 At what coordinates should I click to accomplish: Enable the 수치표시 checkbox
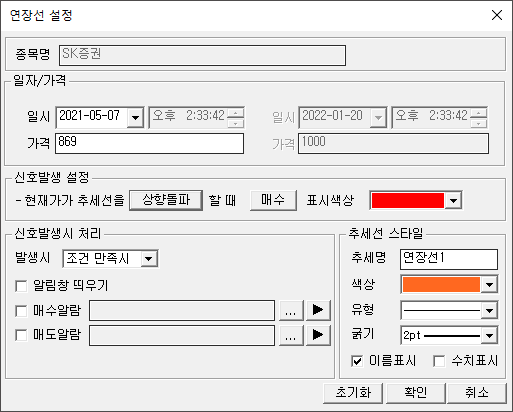click(439, 361)
